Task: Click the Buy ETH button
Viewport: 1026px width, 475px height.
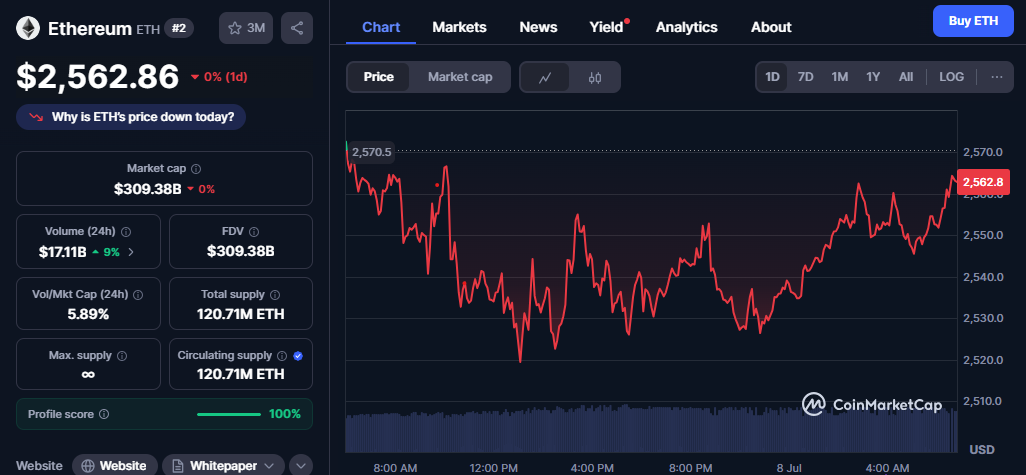Action: click(973, 21)
